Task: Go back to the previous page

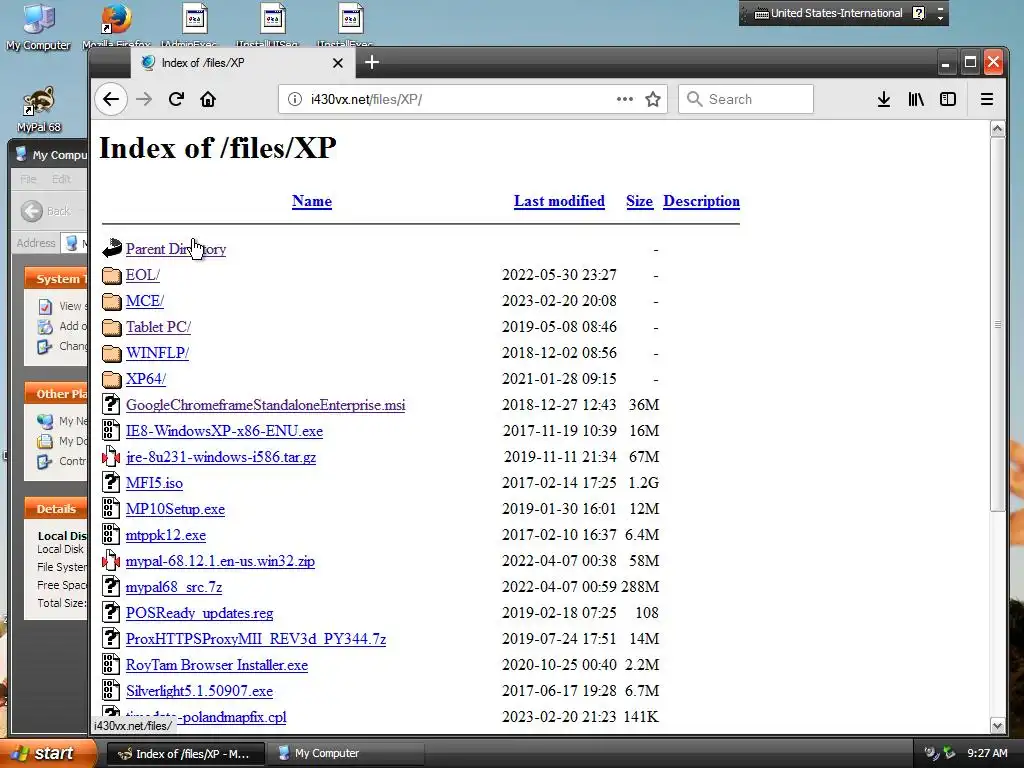Action: (x=111, y=99)
